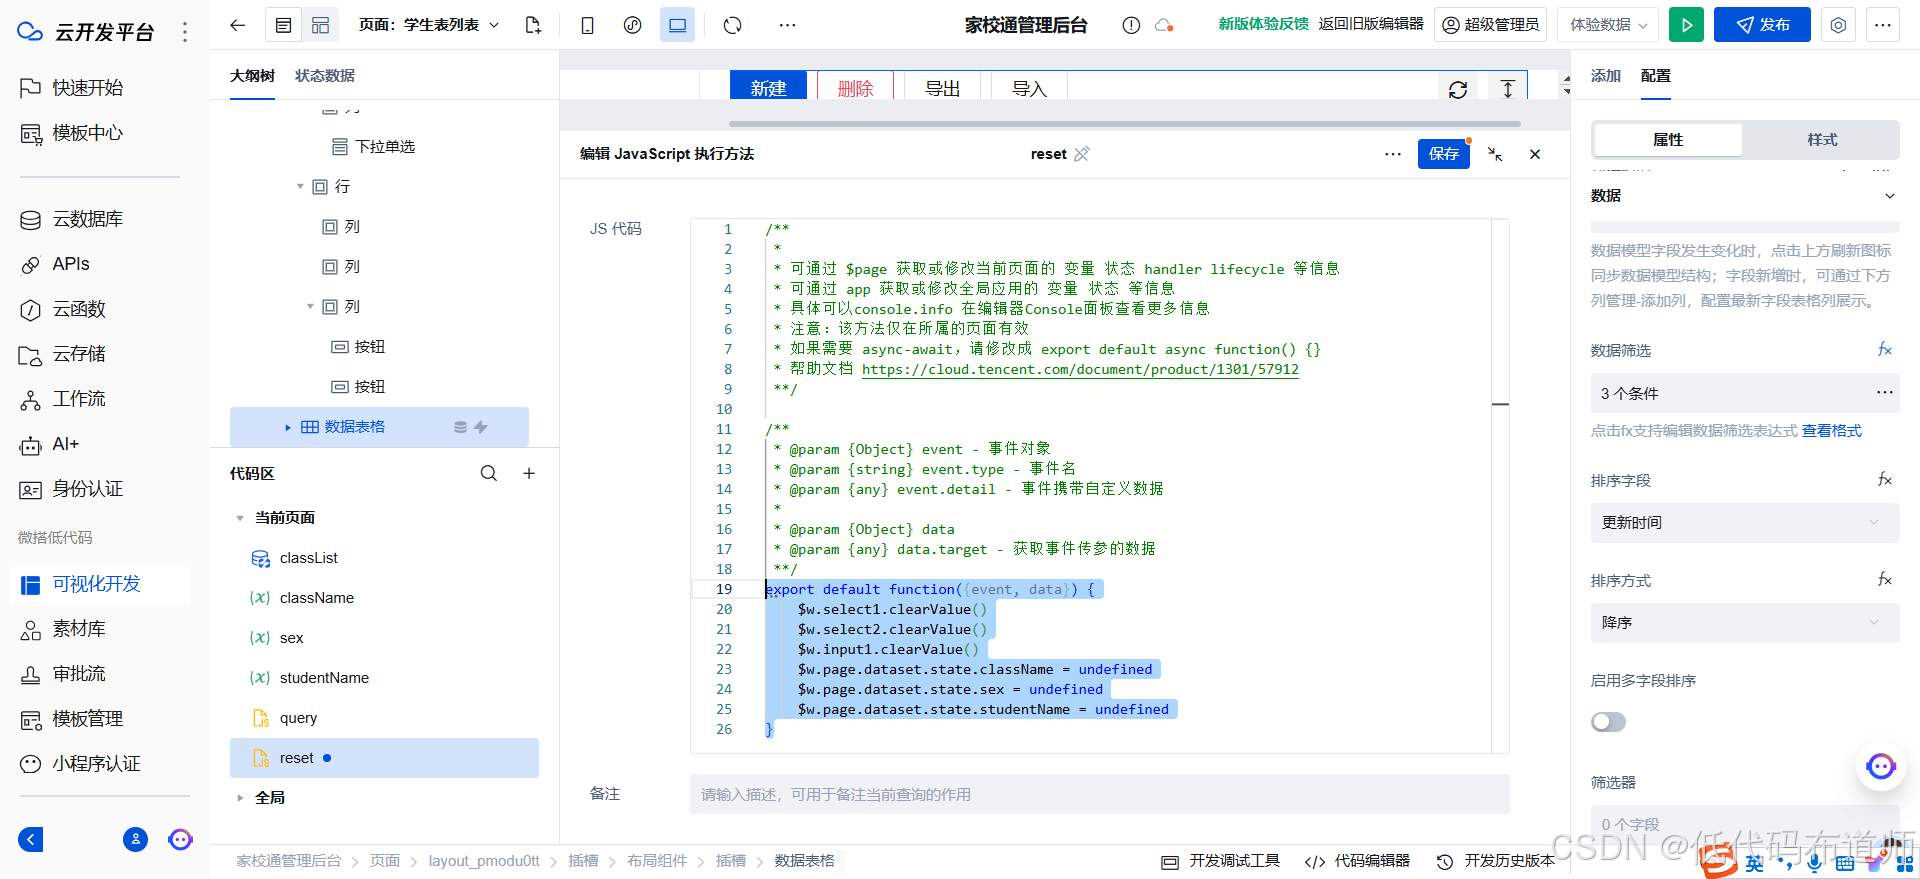The image size is (1920, 879).
Task: Click the user avatar icon at bottom
Action: pyautogui.click(x=135, y=839)
